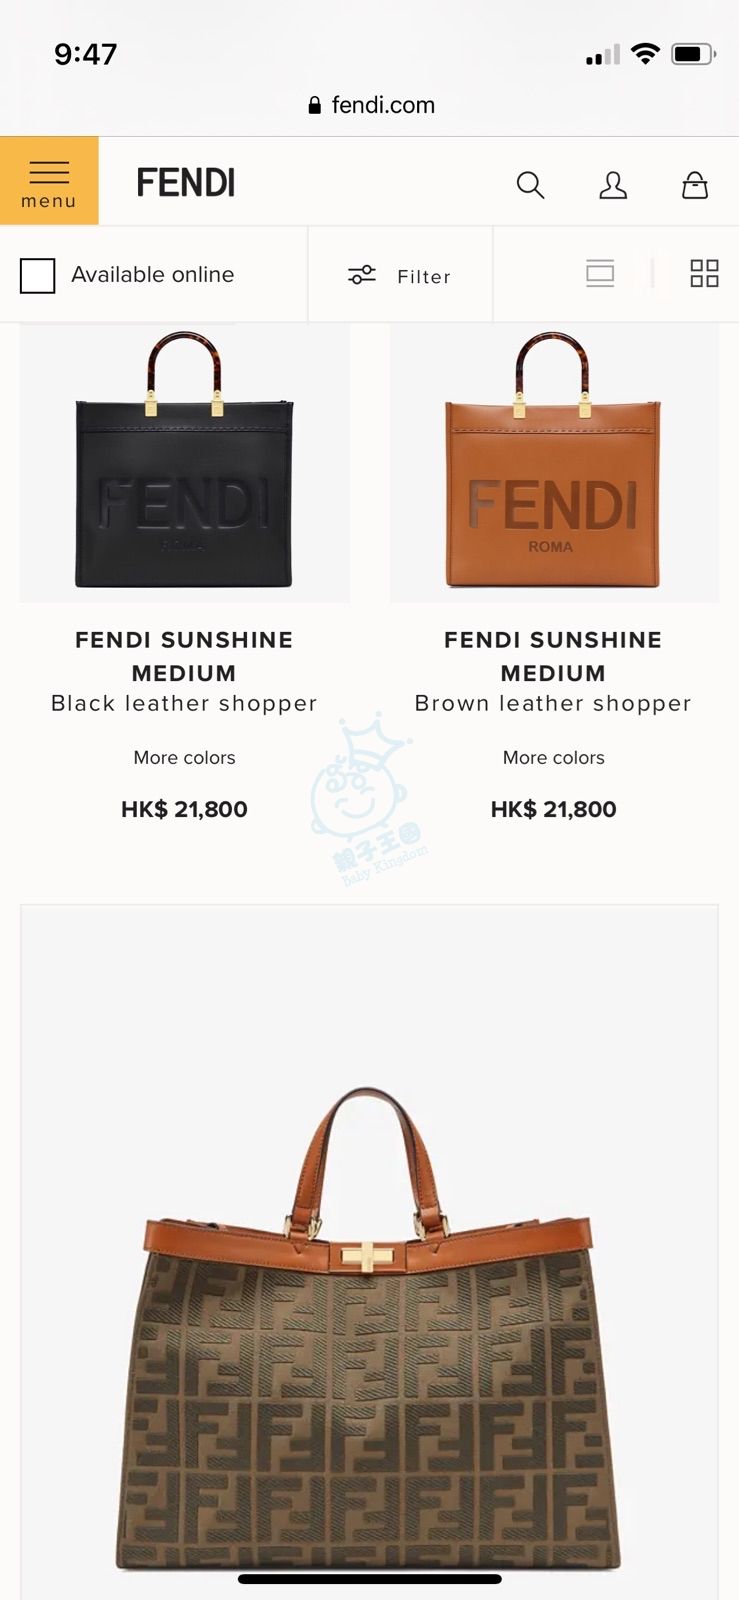
Task: Click the Filter sliders icon
Action: click(x=362, y=275)
